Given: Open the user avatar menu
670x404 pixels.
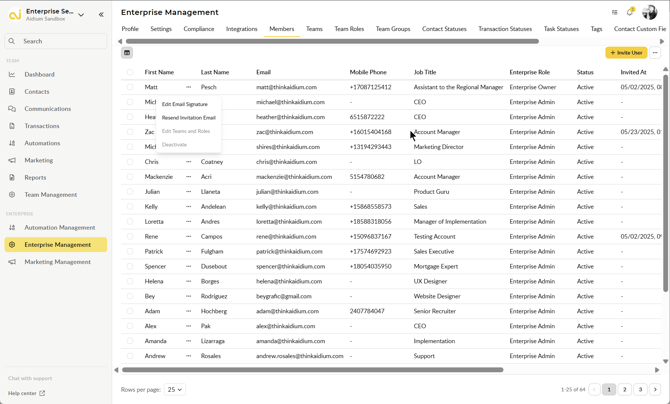Looking at the screenshot, I should [649, 12].
